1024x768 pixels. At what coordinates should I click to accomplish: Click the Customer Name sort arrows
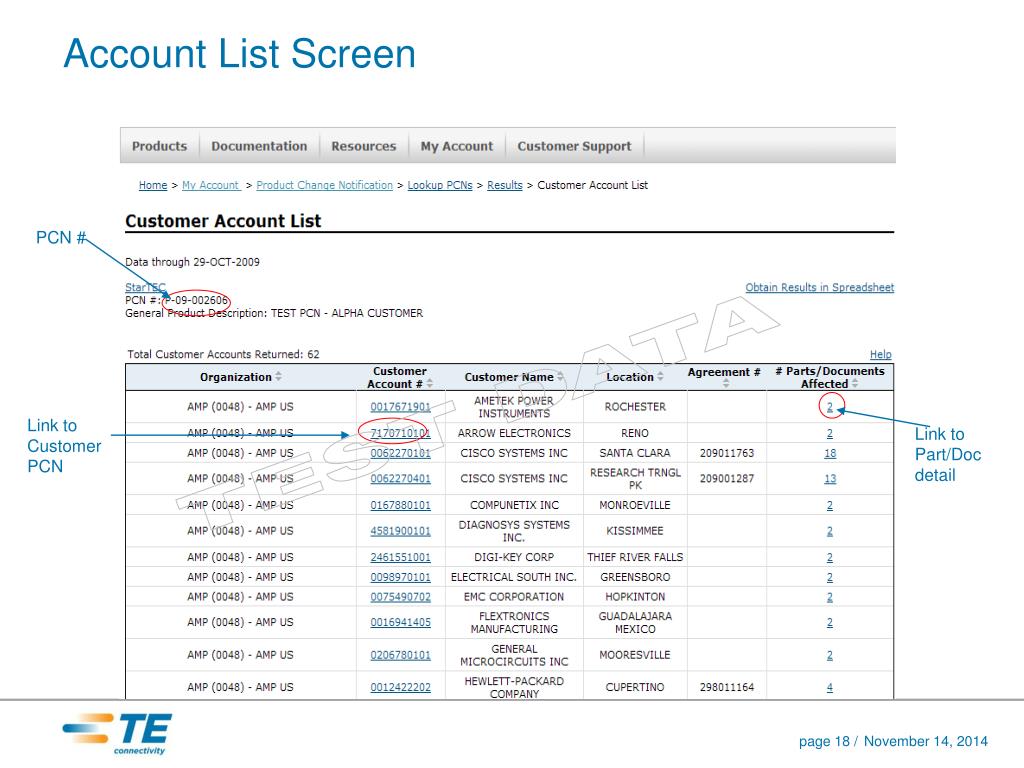560,377
